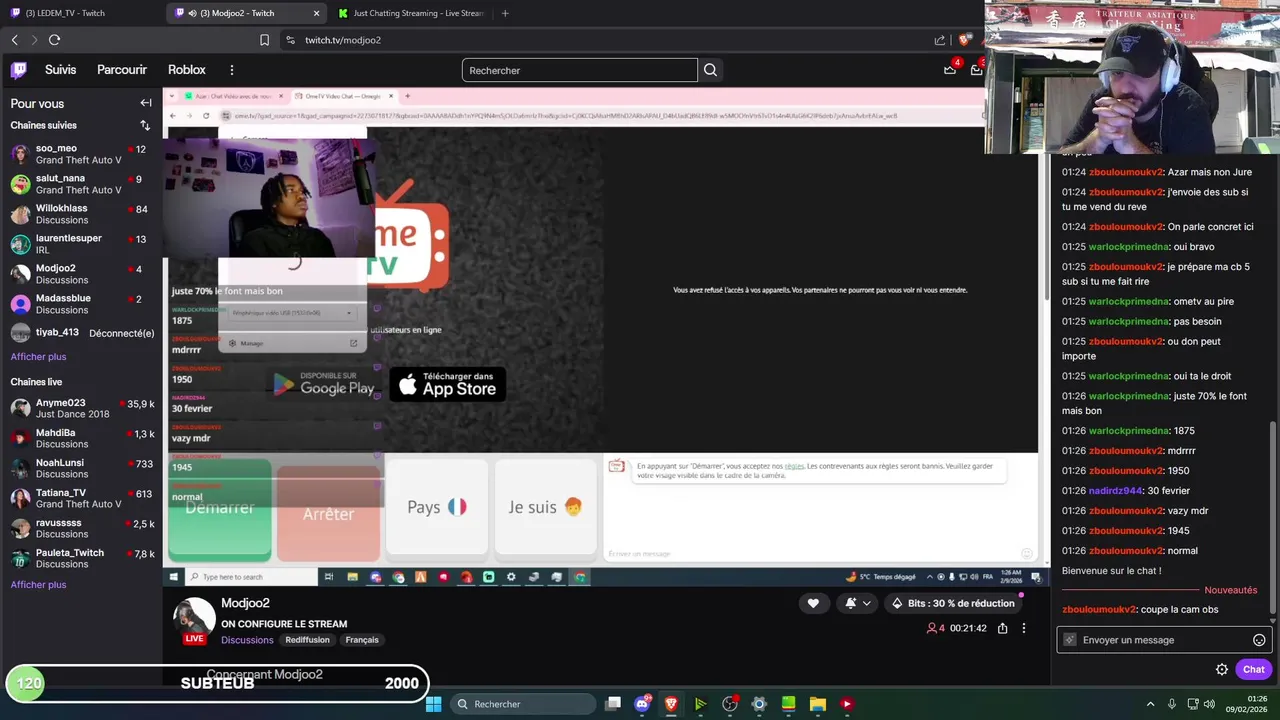Click username nadirdz944 in chat
This screenshot has height=720, width=1280.
pos(1115,491)
